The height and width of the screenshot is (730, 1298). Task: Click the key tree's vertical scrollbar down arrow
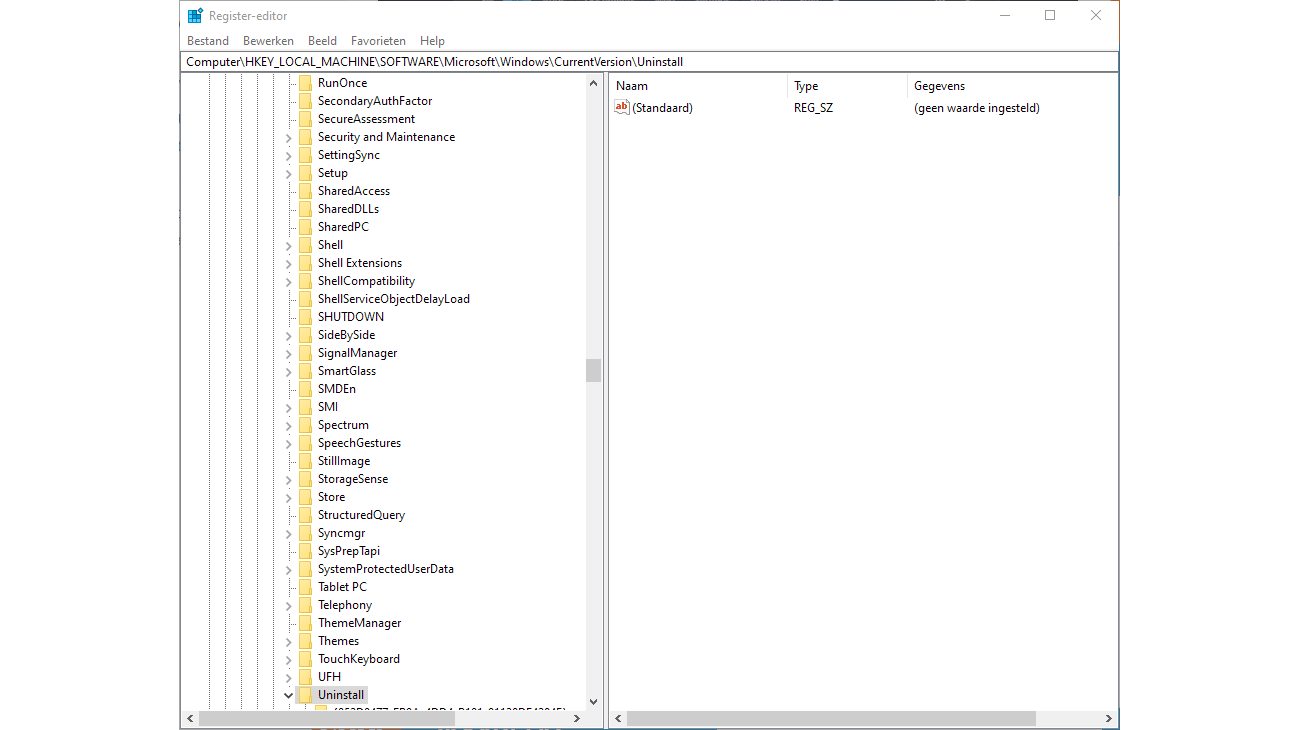point(593,702)
